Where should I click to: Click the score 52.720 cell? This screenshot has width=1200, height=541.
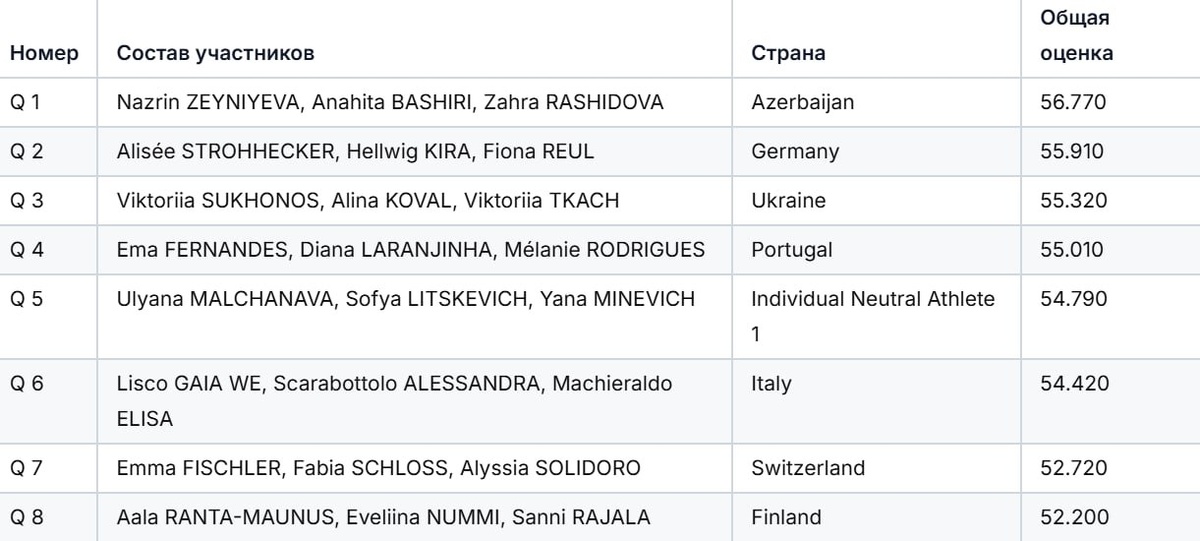[x=1073, y=468]
